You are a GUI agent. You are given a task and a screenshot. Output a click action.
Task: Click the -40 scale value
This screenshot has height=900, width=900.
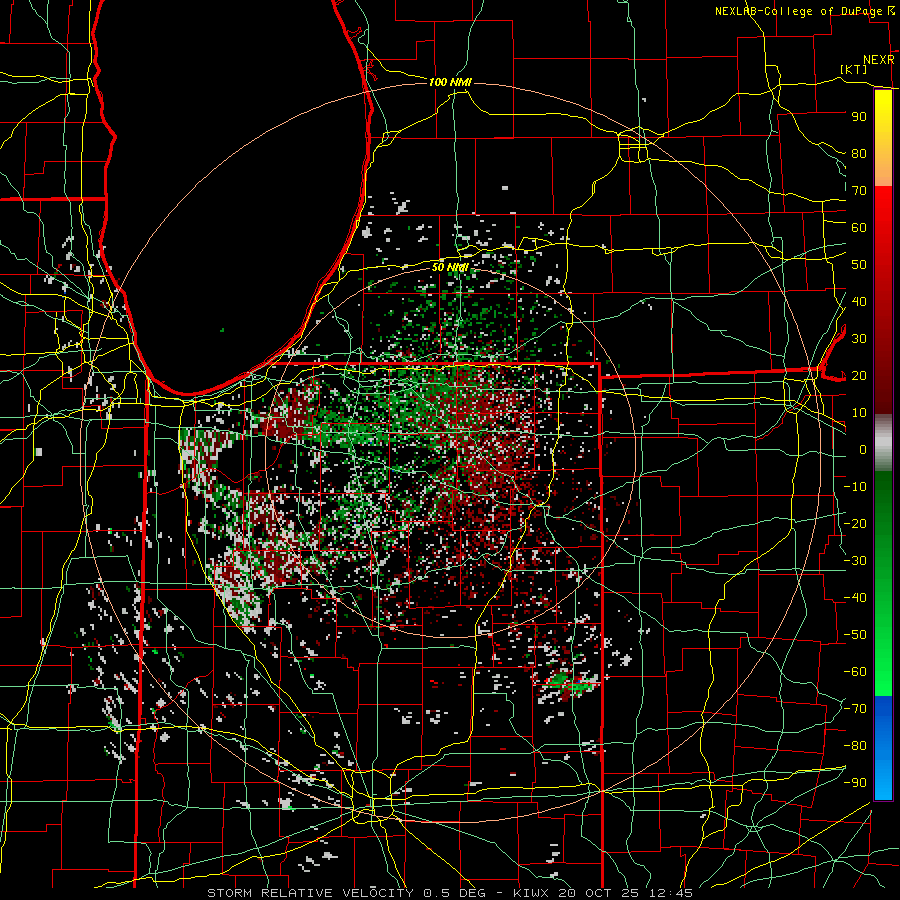click(x=855, y=598)
